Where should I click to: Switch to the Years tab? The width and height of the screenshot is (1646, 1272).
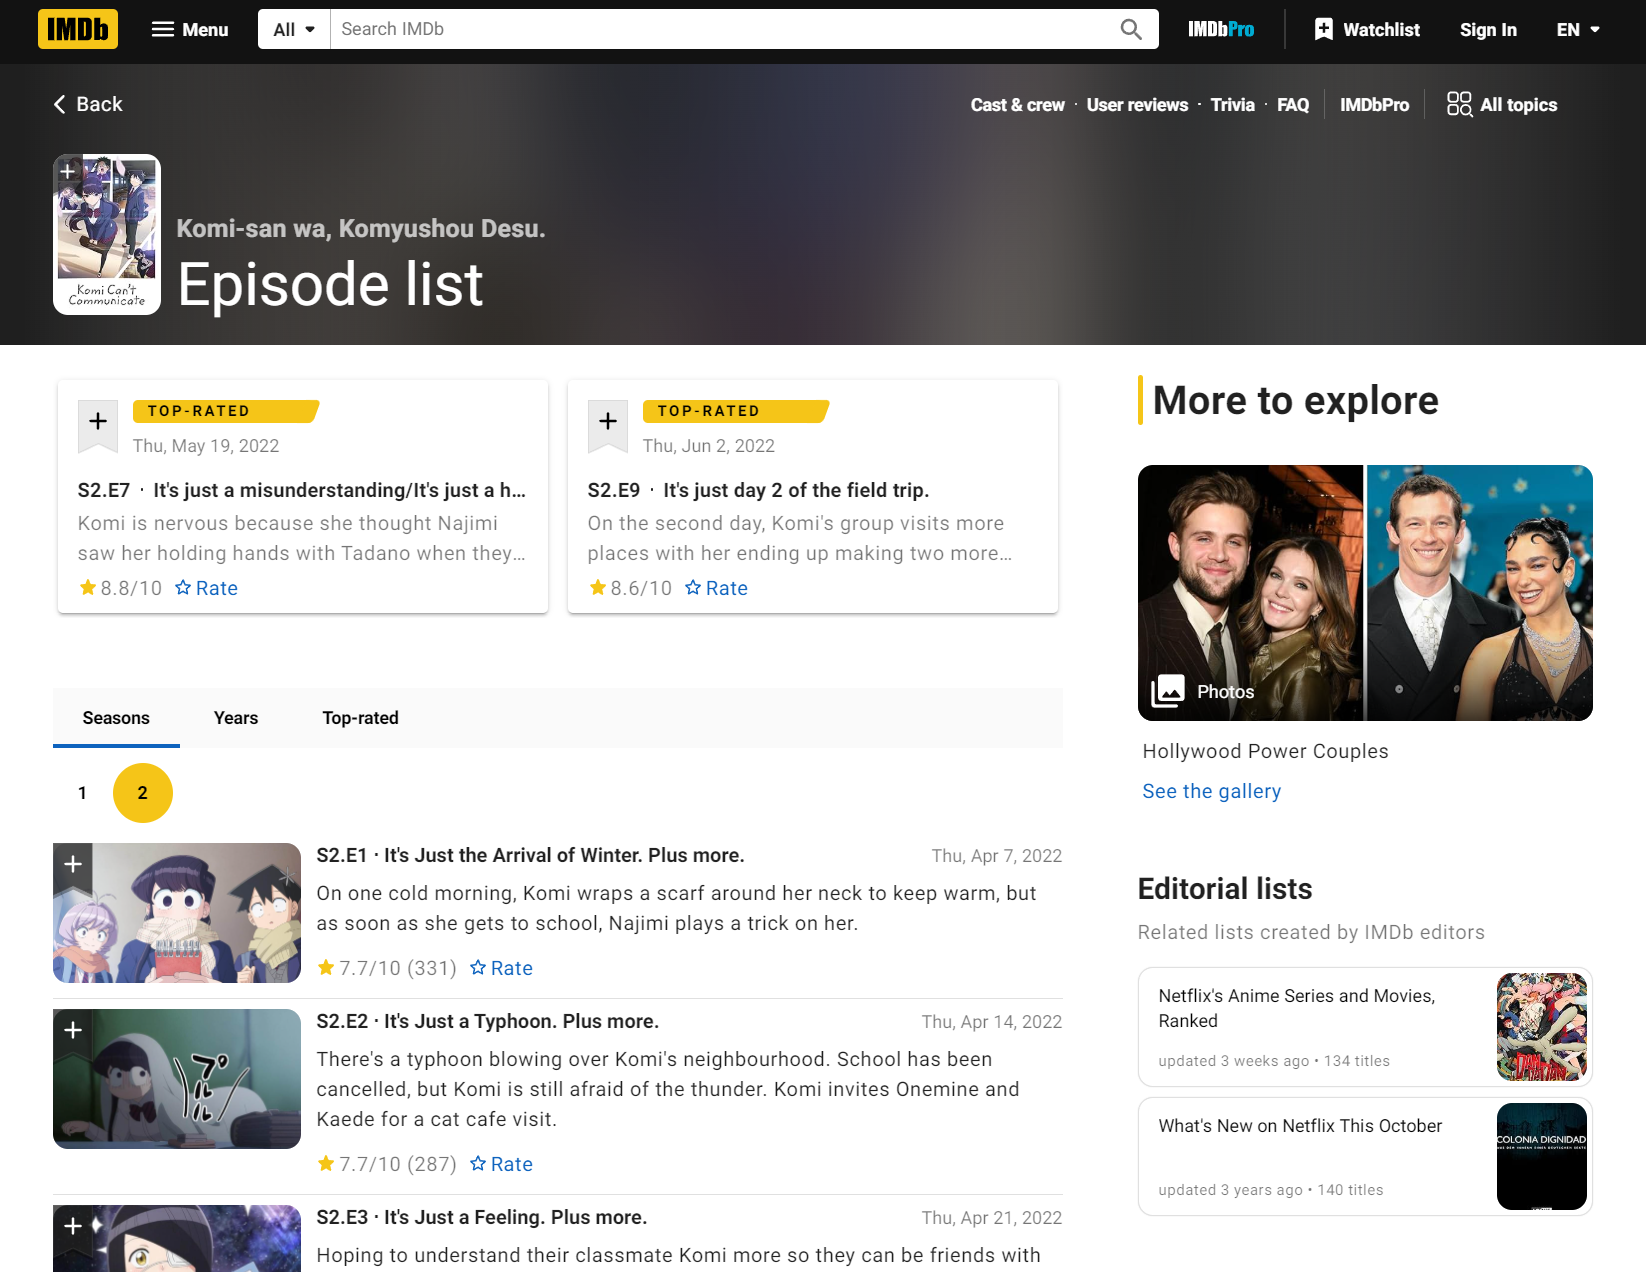tap(236, 718)
